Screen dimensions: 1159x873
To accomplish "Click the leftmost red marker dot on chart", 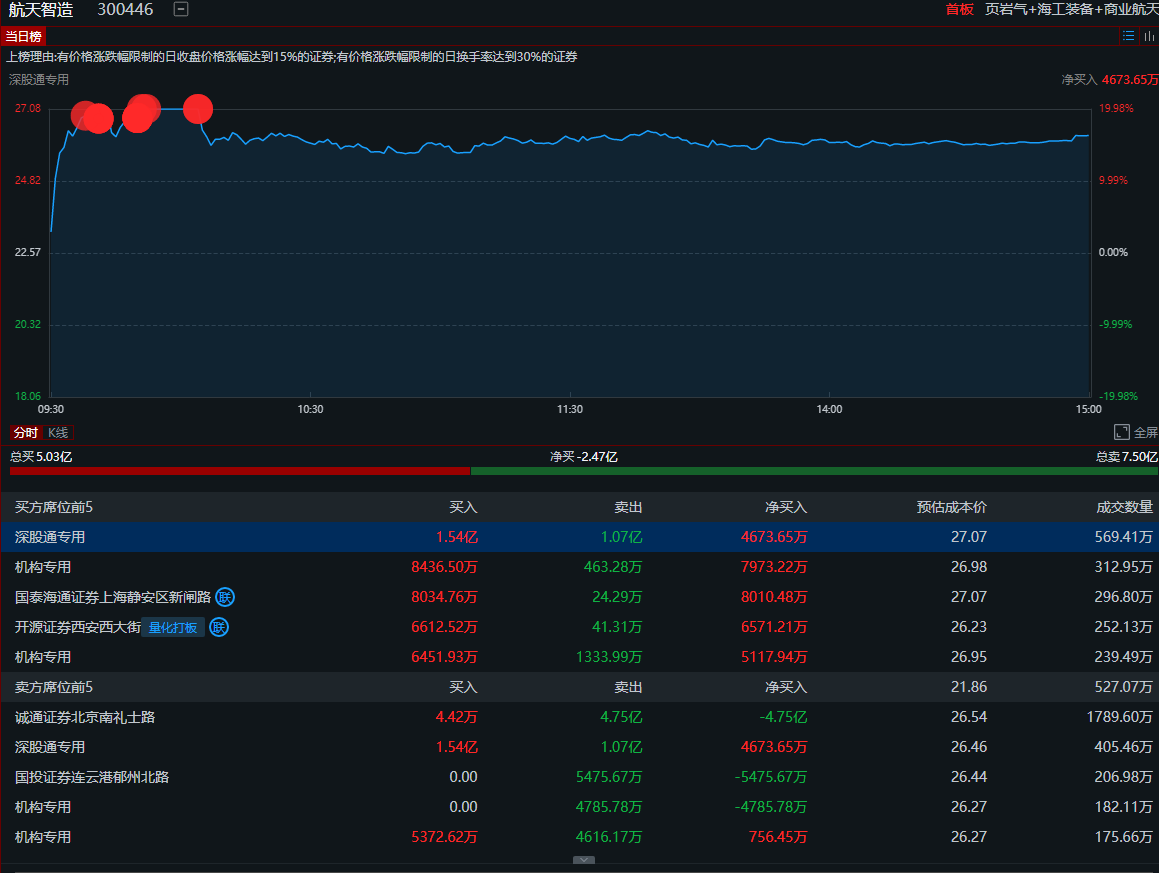I will pyautogui.click(x=84, y=115).
